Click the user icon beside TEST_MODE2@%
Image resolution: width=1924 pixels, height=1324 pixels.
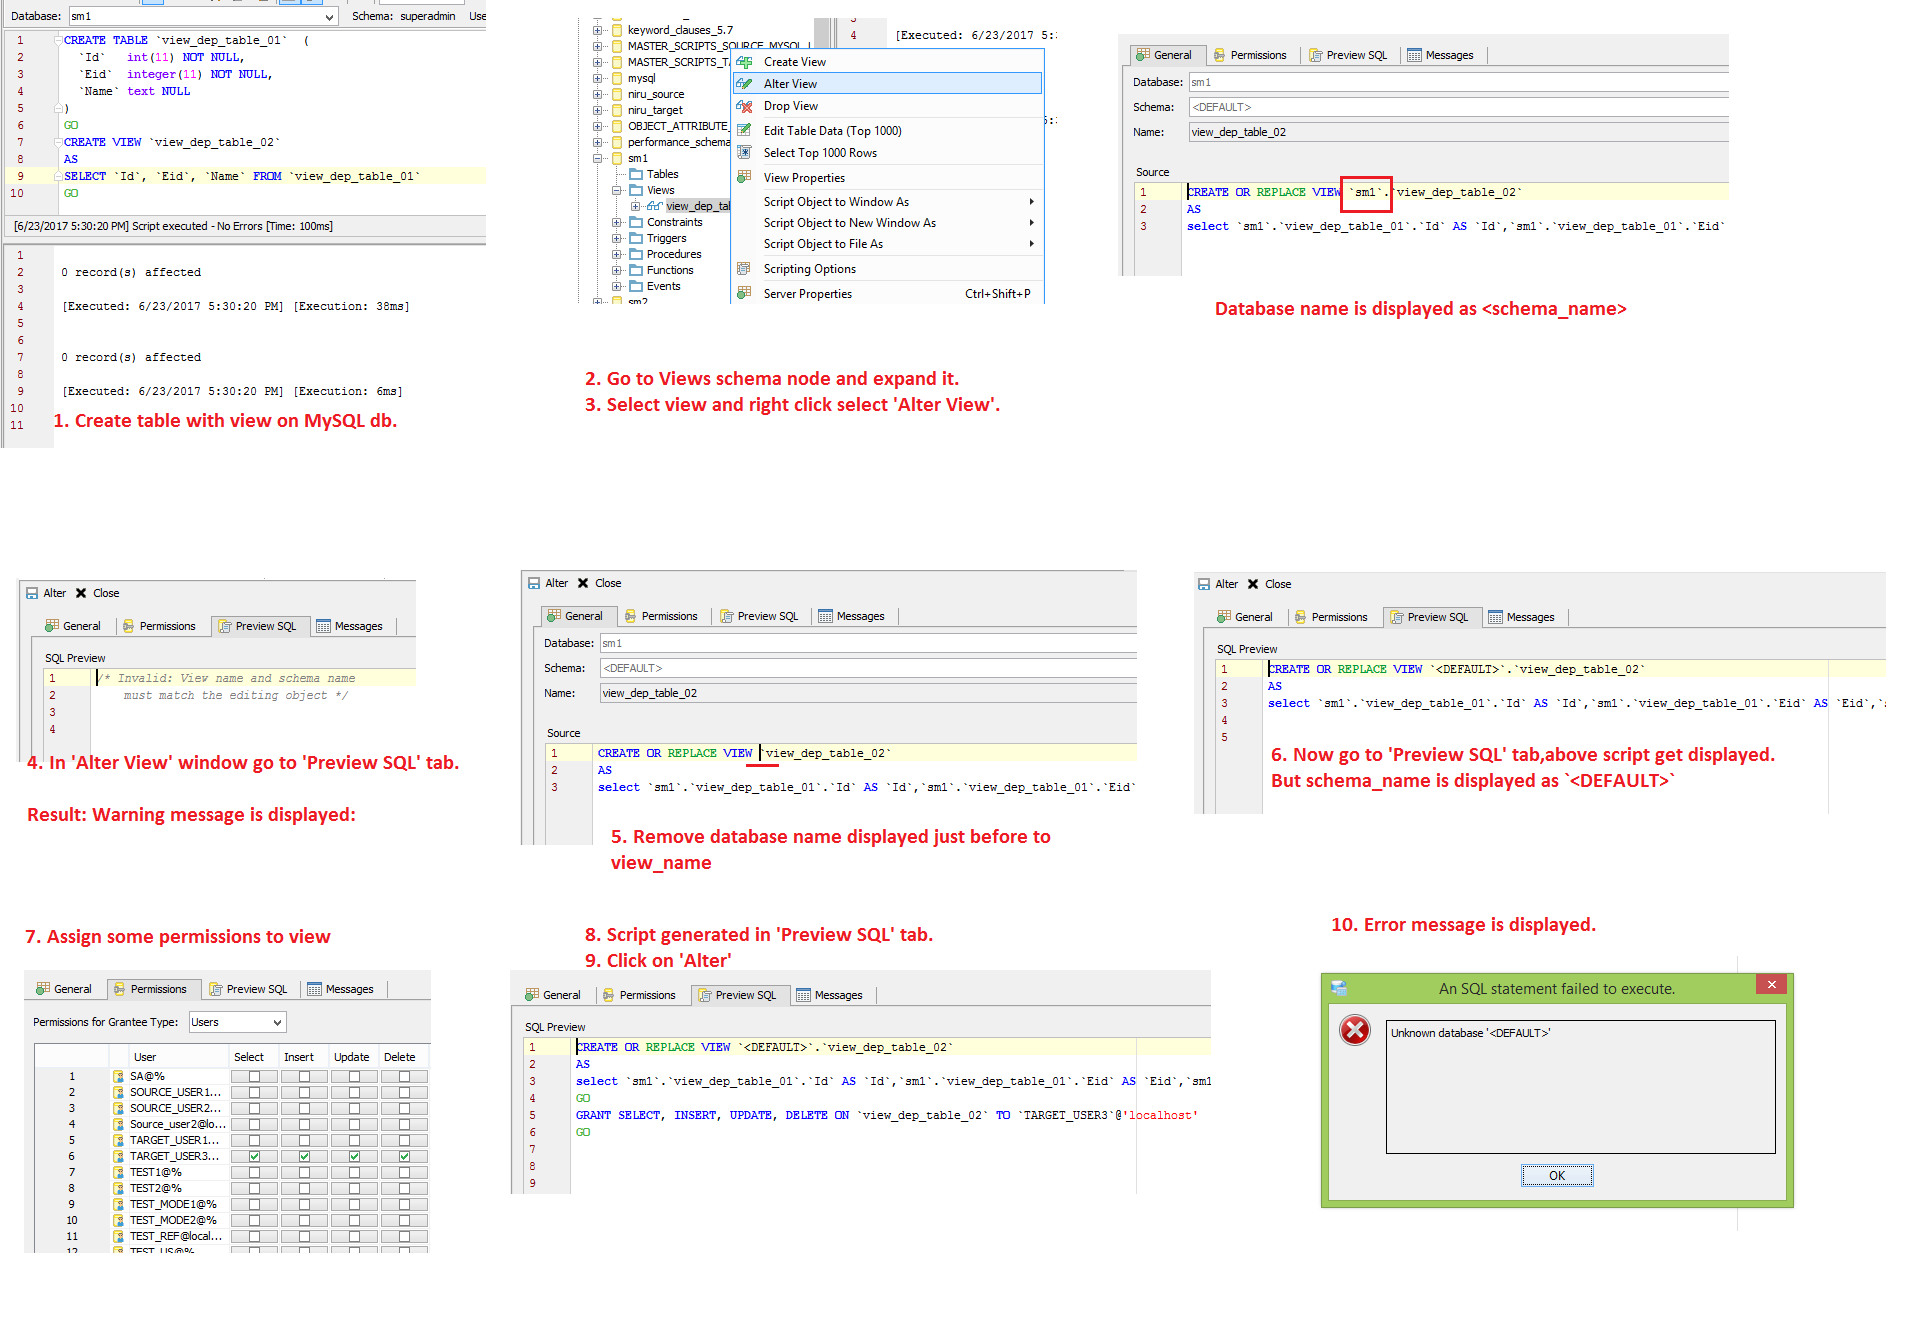[x=119, y=1220]
